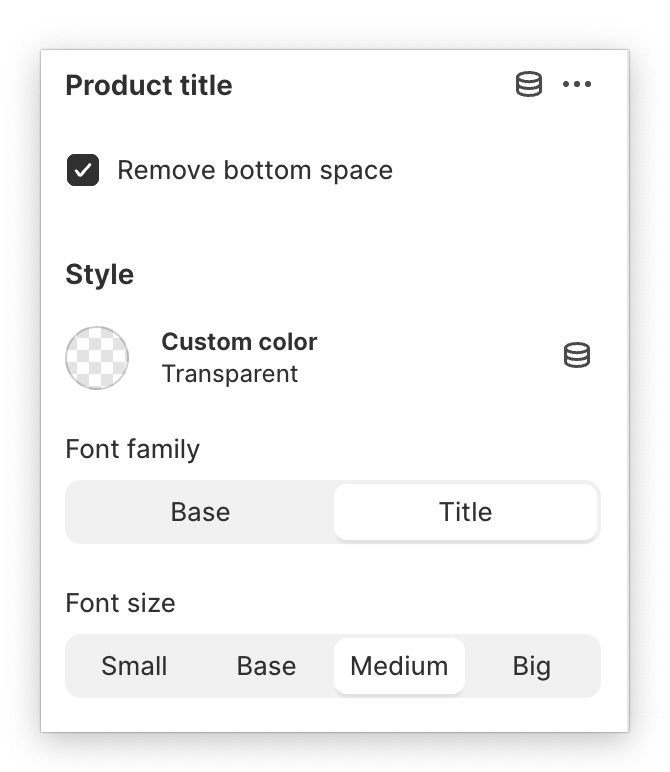This screenshot has height=772, width=670.
Task: Choose Big font size
Action: 531,666
